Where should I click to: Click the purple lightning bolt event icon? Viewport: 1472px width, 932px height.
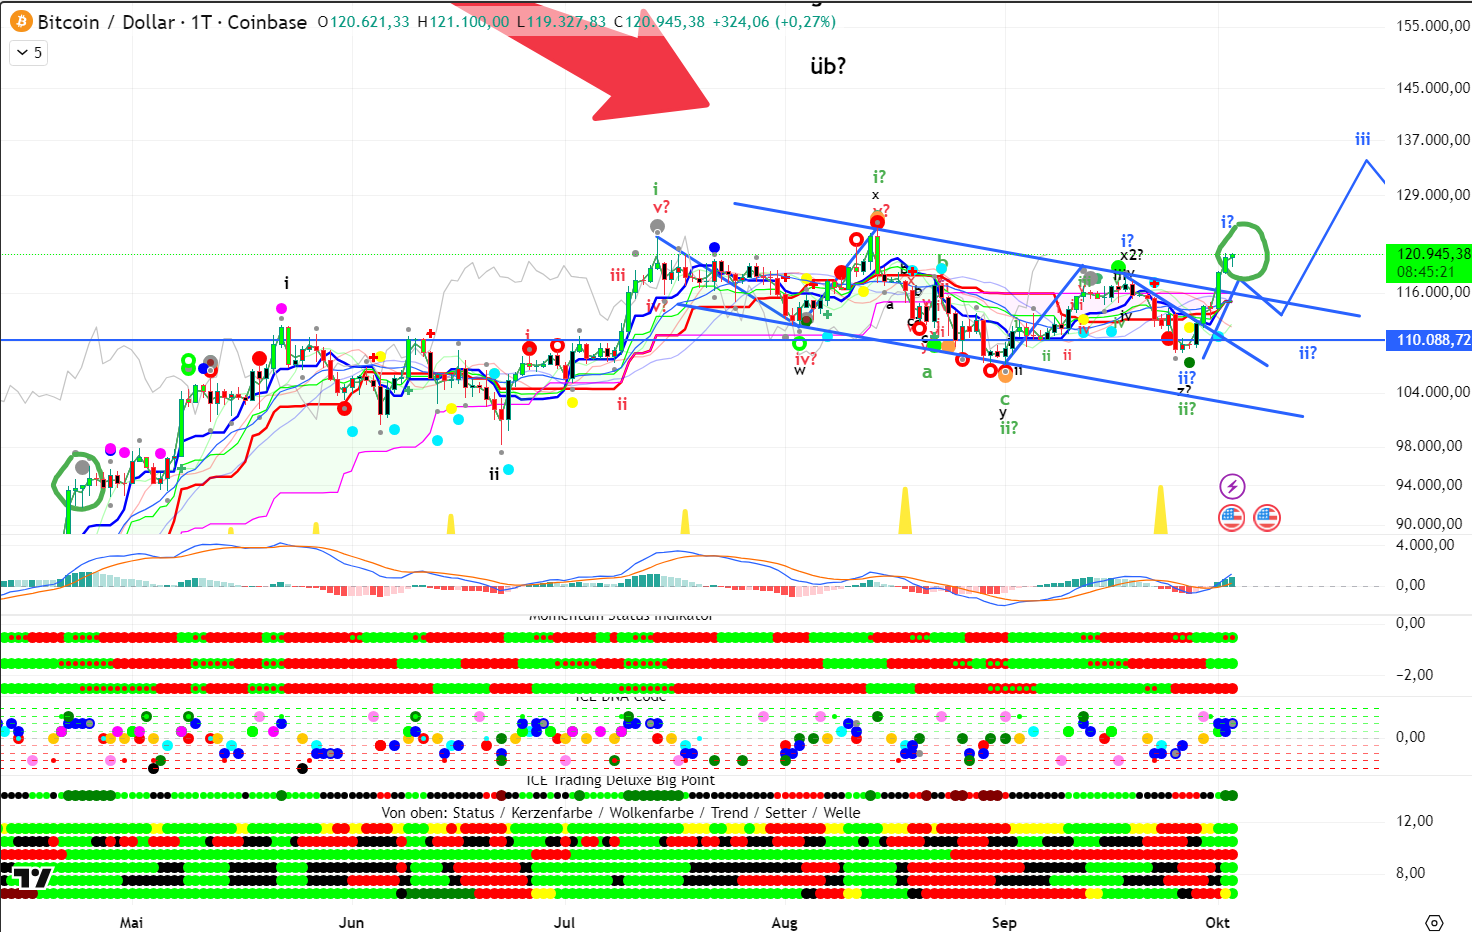coord(1232,487)
